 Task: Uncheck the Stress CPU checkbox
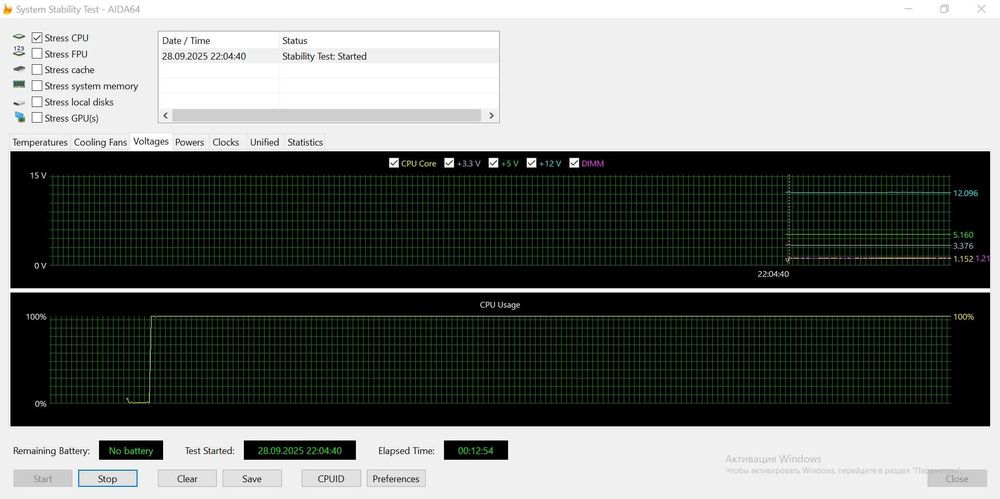[37, 38]
